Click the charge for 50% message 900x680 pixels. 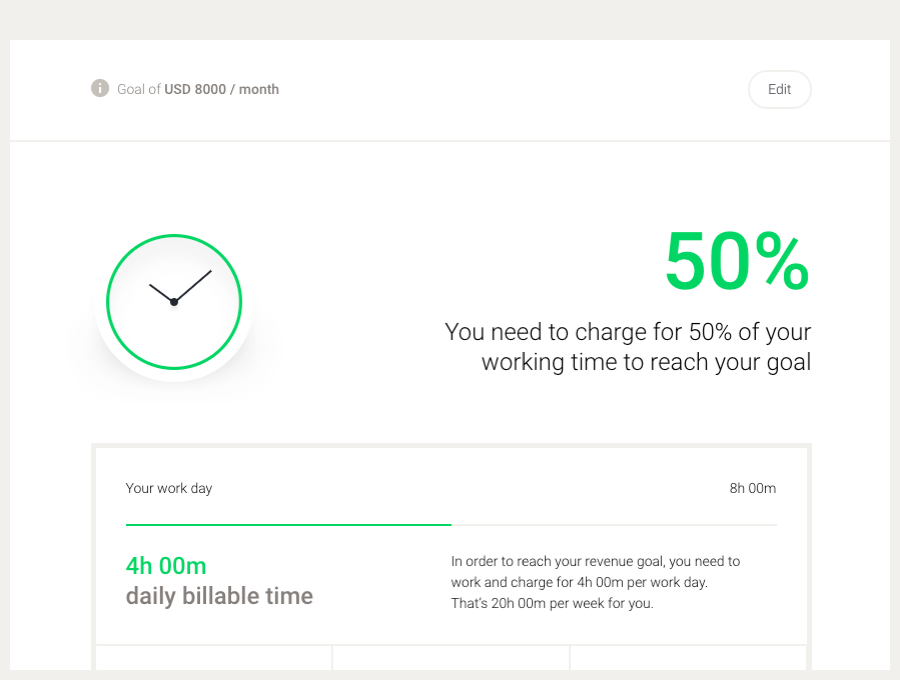click(x=627, y=346)
